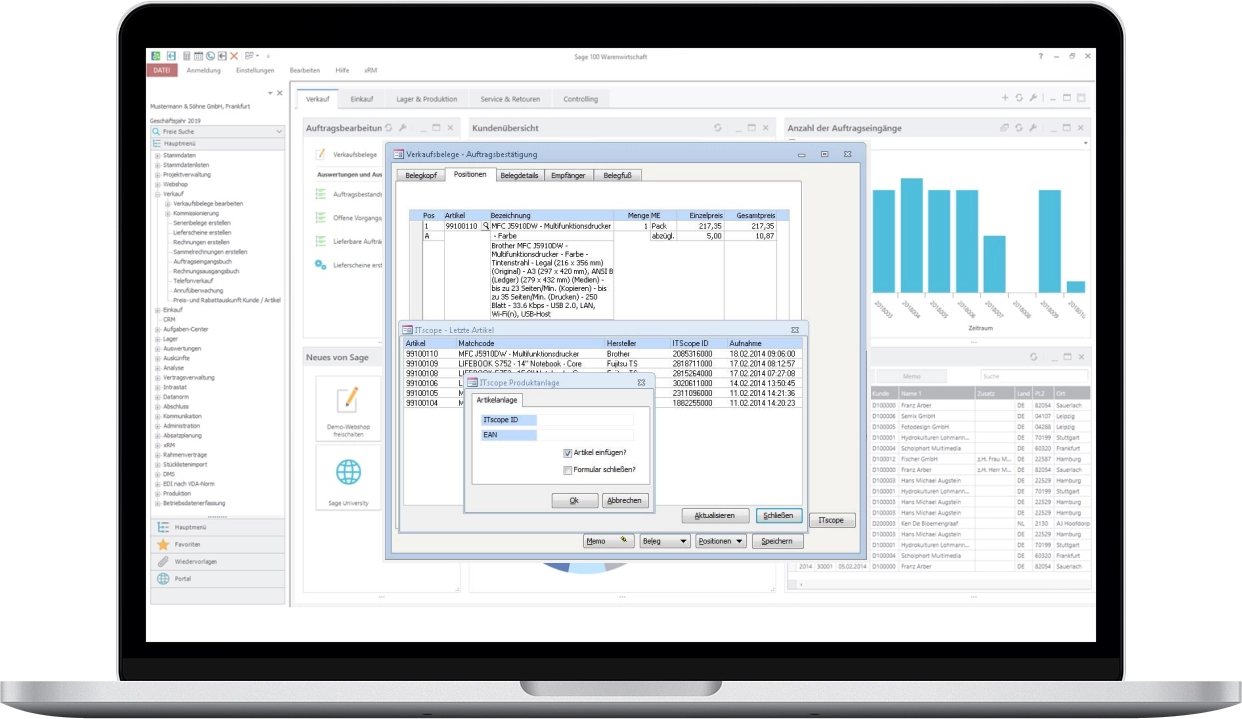The image size is (1242, 719).
Task: Click the calculator icon in the quick access toolbar
Action: tap(186, 56)
